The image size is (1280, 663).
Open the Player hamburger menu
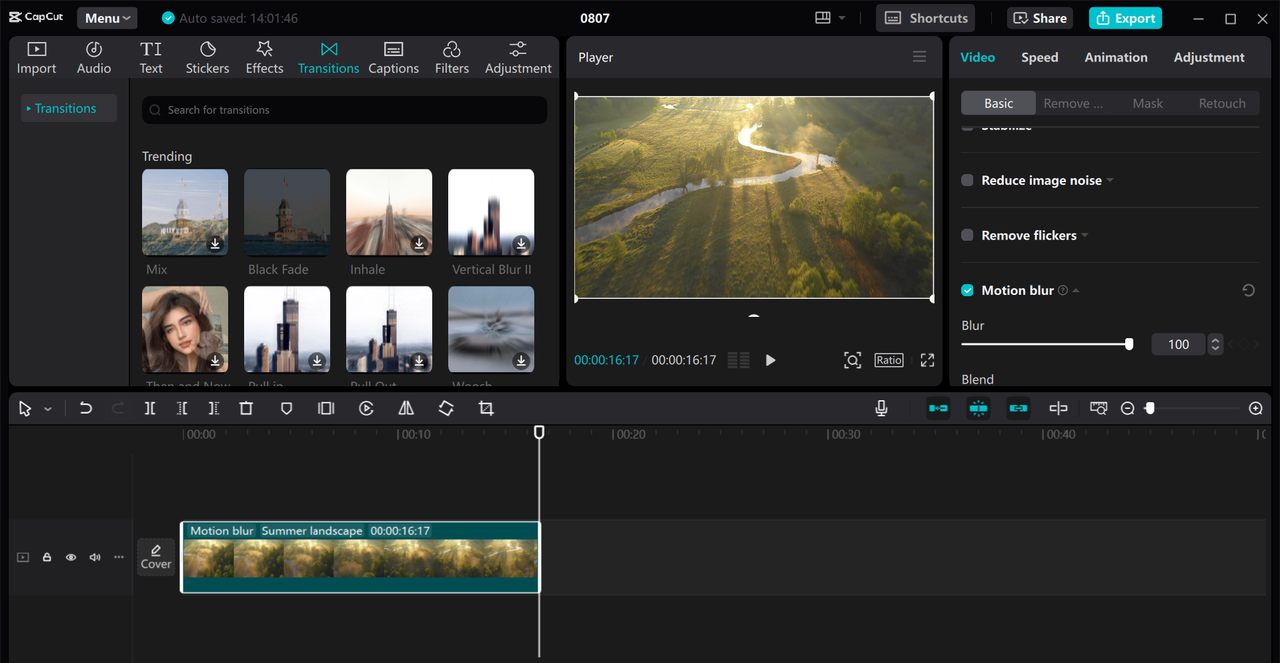[x=919, y=57]
